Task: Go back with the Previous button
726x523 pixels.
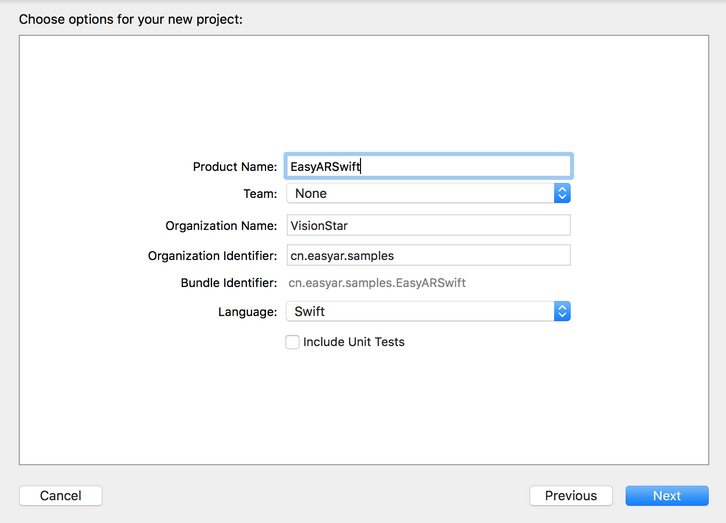Action: coord(571,496)
